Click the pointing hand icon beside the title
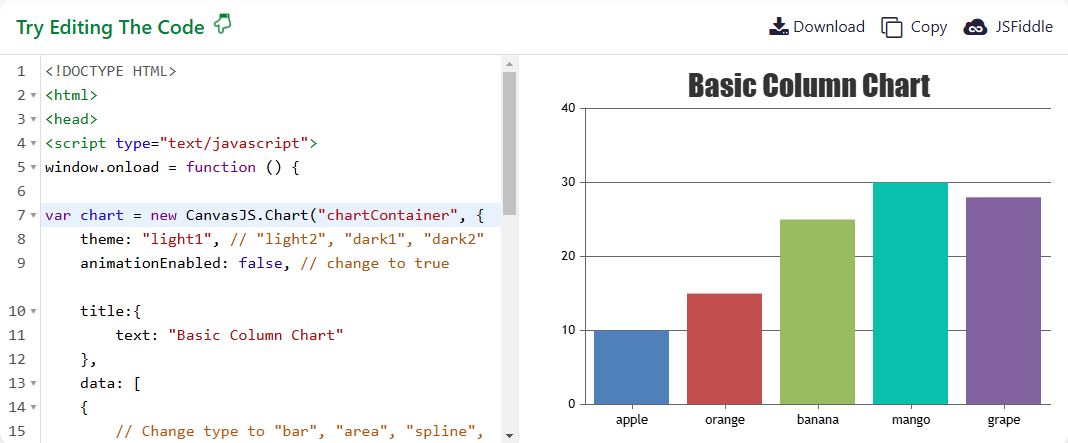1068x443 pixels. pyautogui.click(x=223, y=25)
